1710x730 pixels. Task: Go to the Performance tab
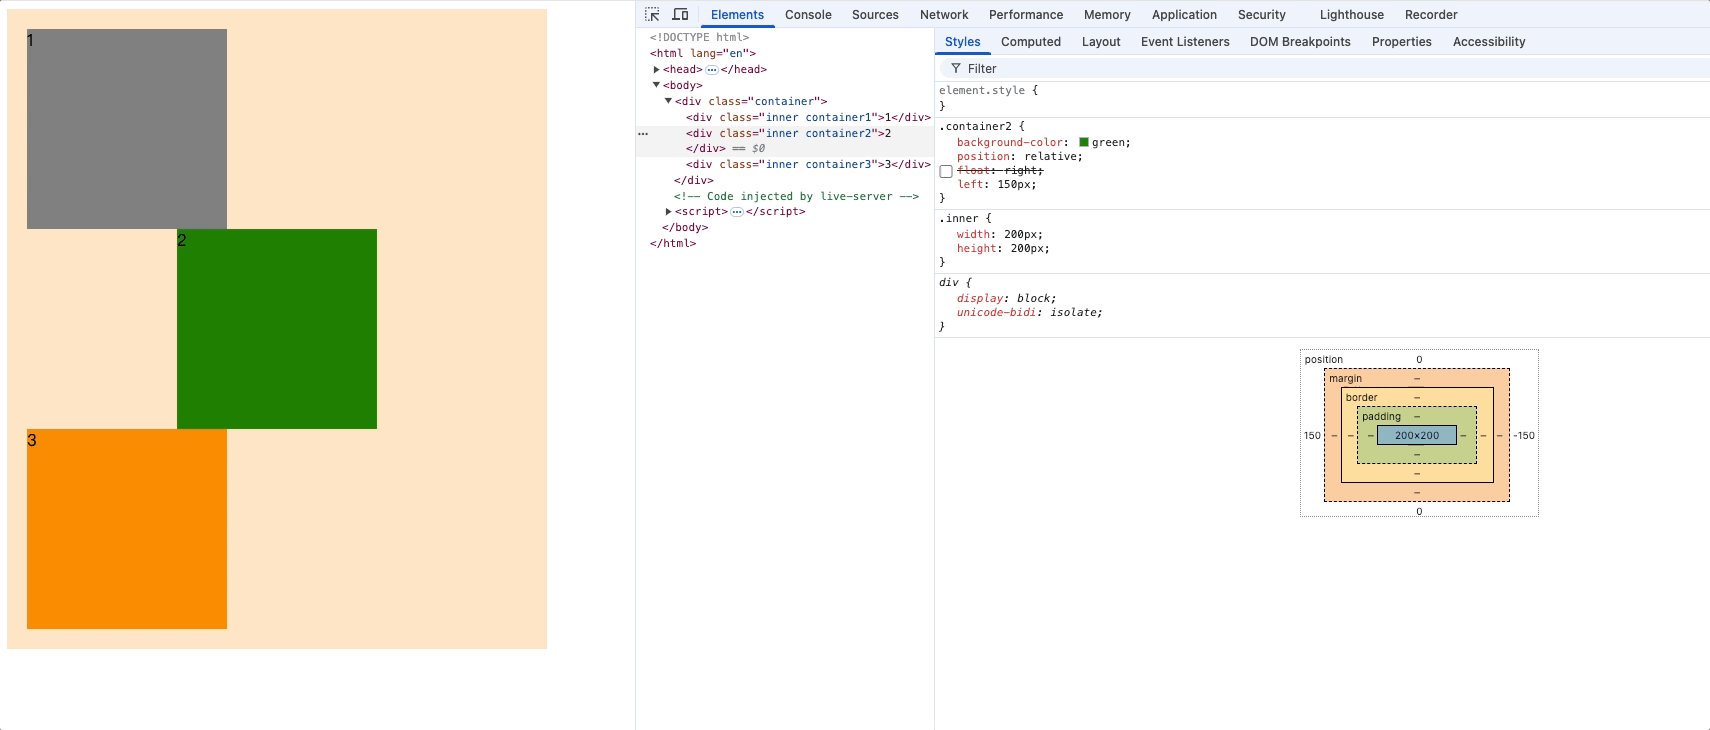(1026, 14)
